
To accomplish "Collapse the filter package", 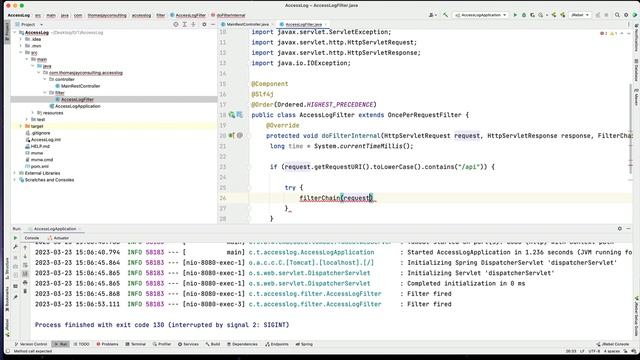I will click(44, 93).
